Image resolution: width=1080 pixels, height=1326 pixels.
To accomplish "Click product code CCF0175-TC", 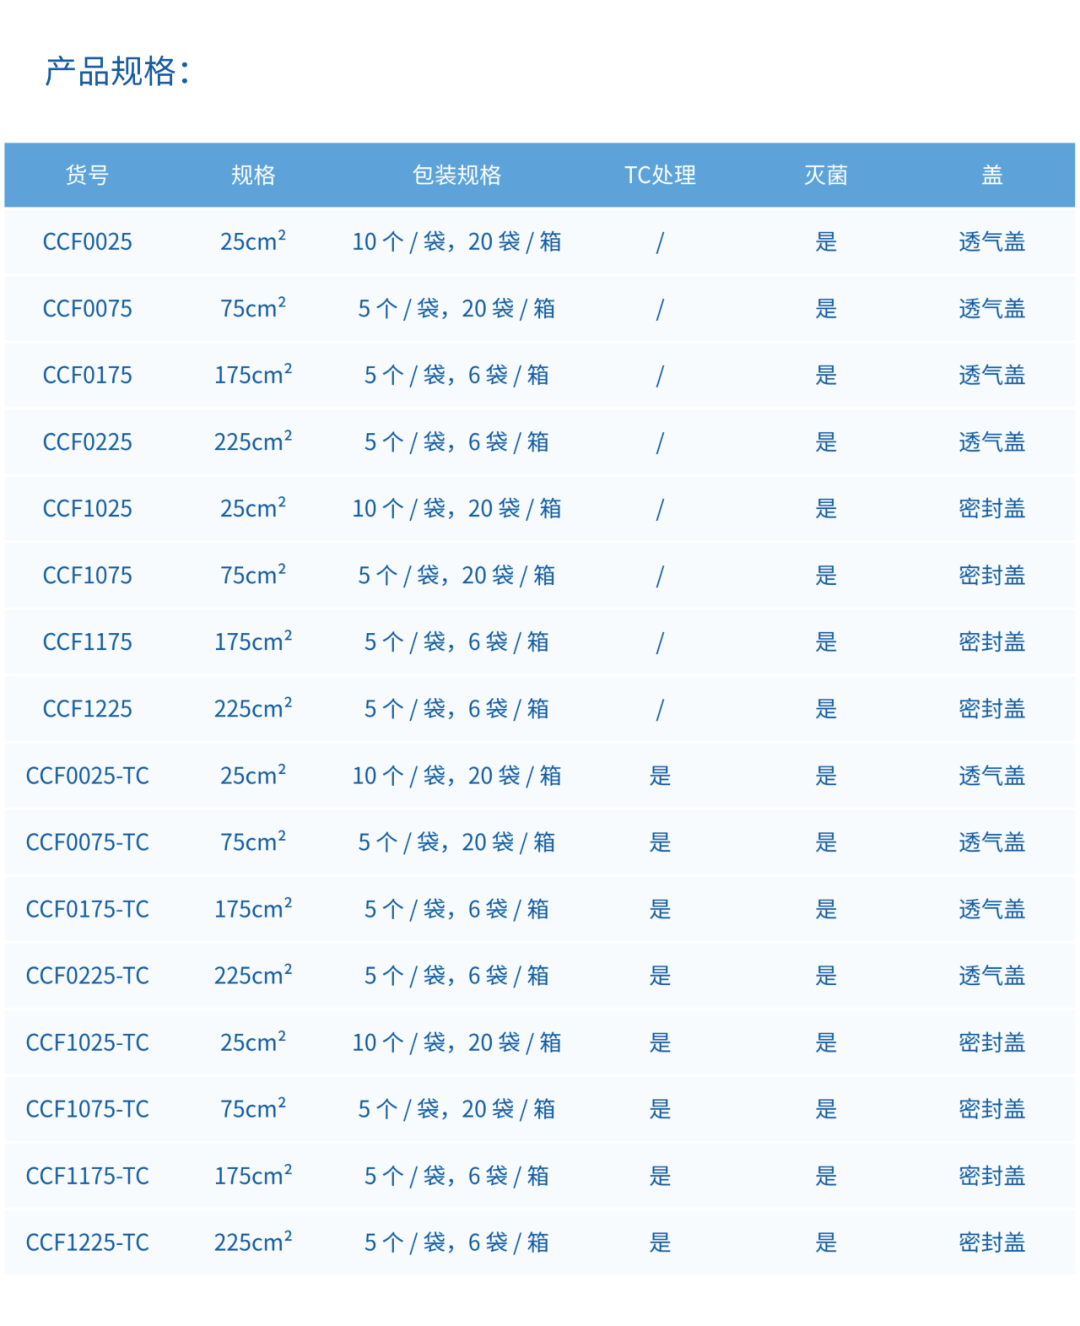I will coord(87,909).
